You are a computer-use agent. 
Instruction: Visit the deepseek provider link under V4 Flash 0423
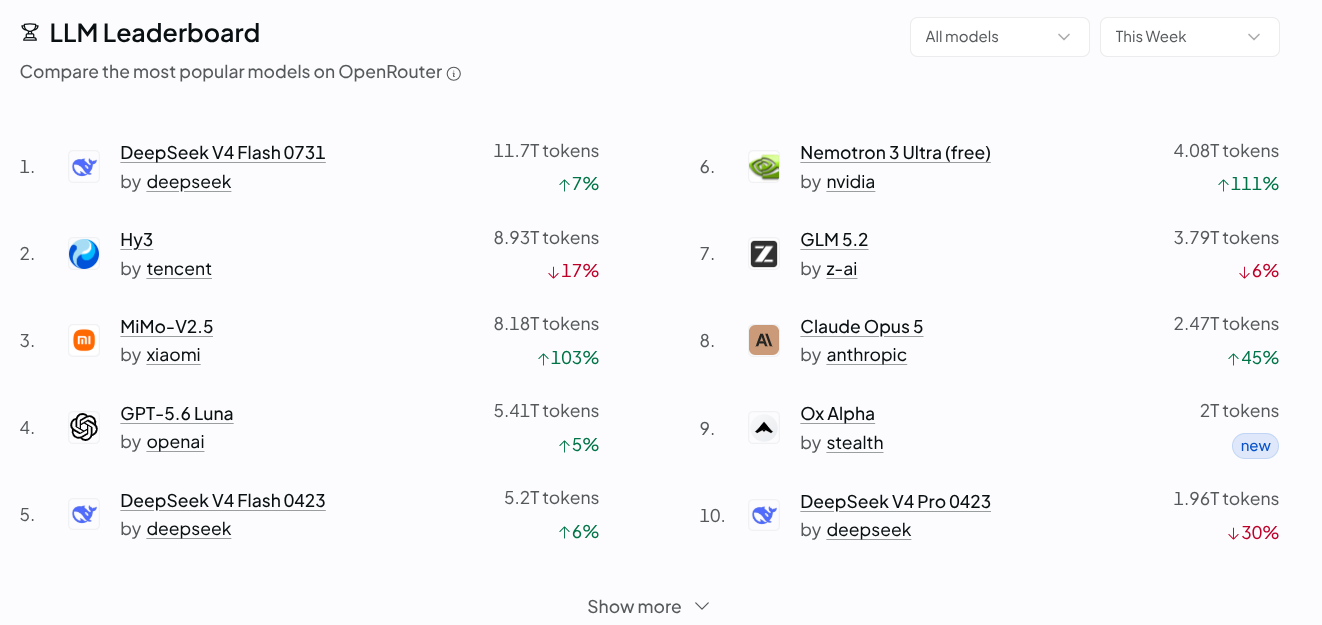[x=189, y=529]
